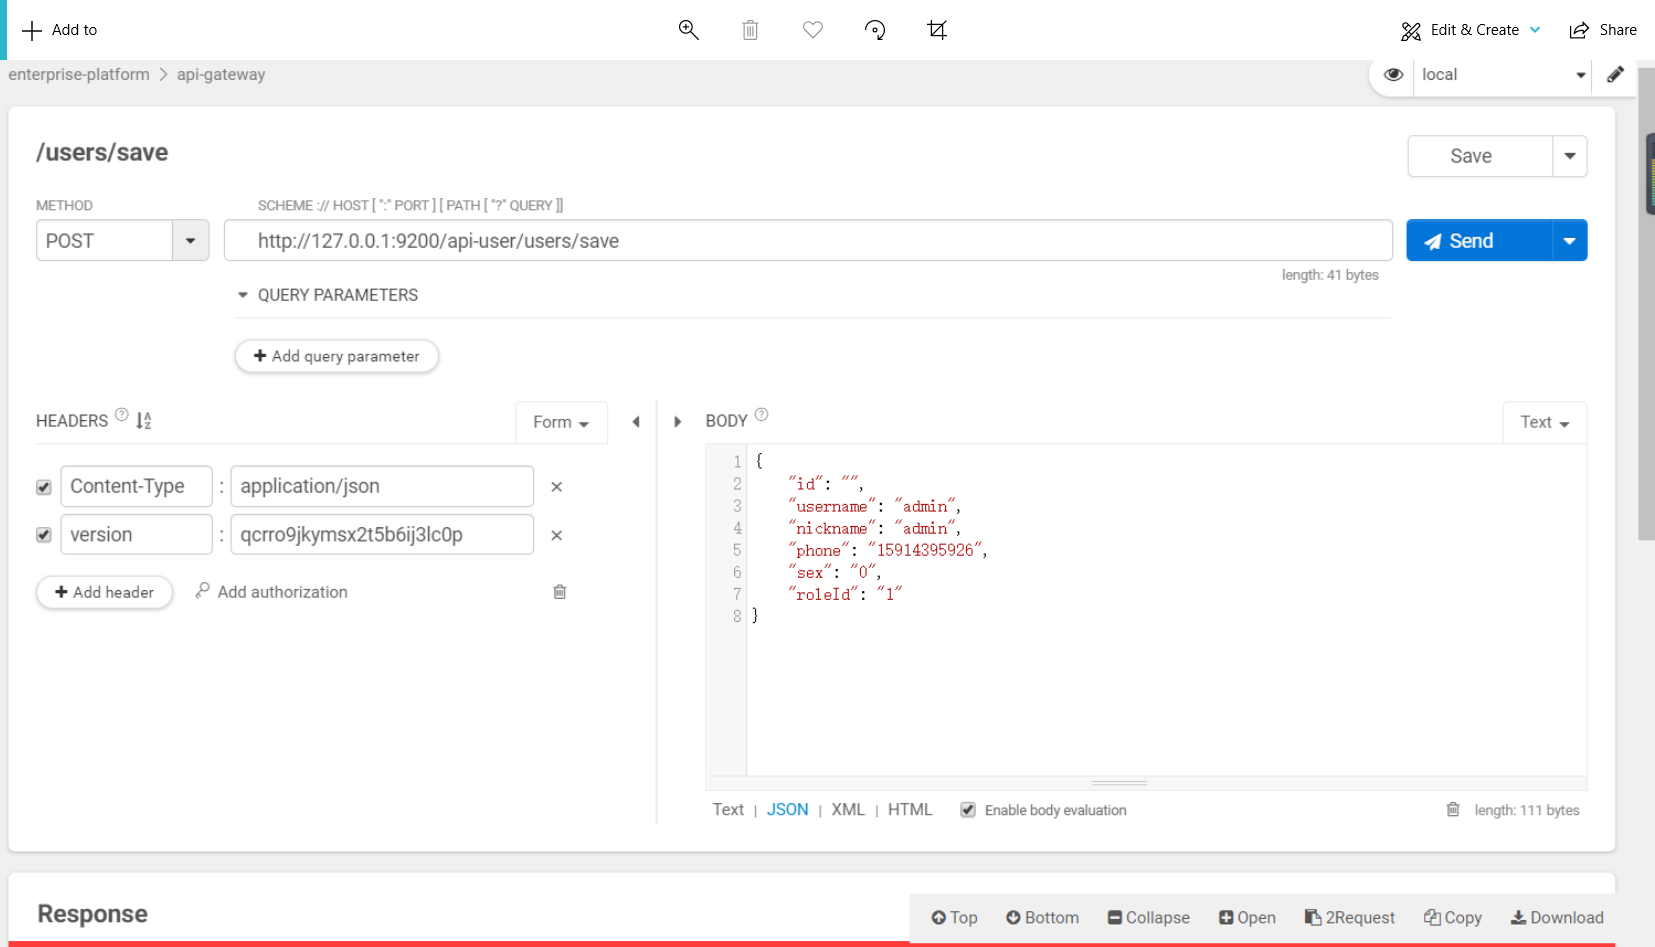
Task: Click the heart favorite icon
Action: coord(813,30)
